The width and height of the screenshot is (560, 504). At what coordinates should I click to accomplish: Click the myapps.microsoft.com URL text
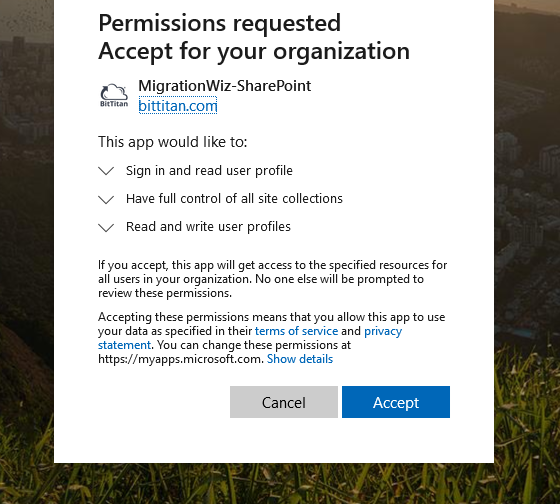pyautogui.click(x=181, y=359)
